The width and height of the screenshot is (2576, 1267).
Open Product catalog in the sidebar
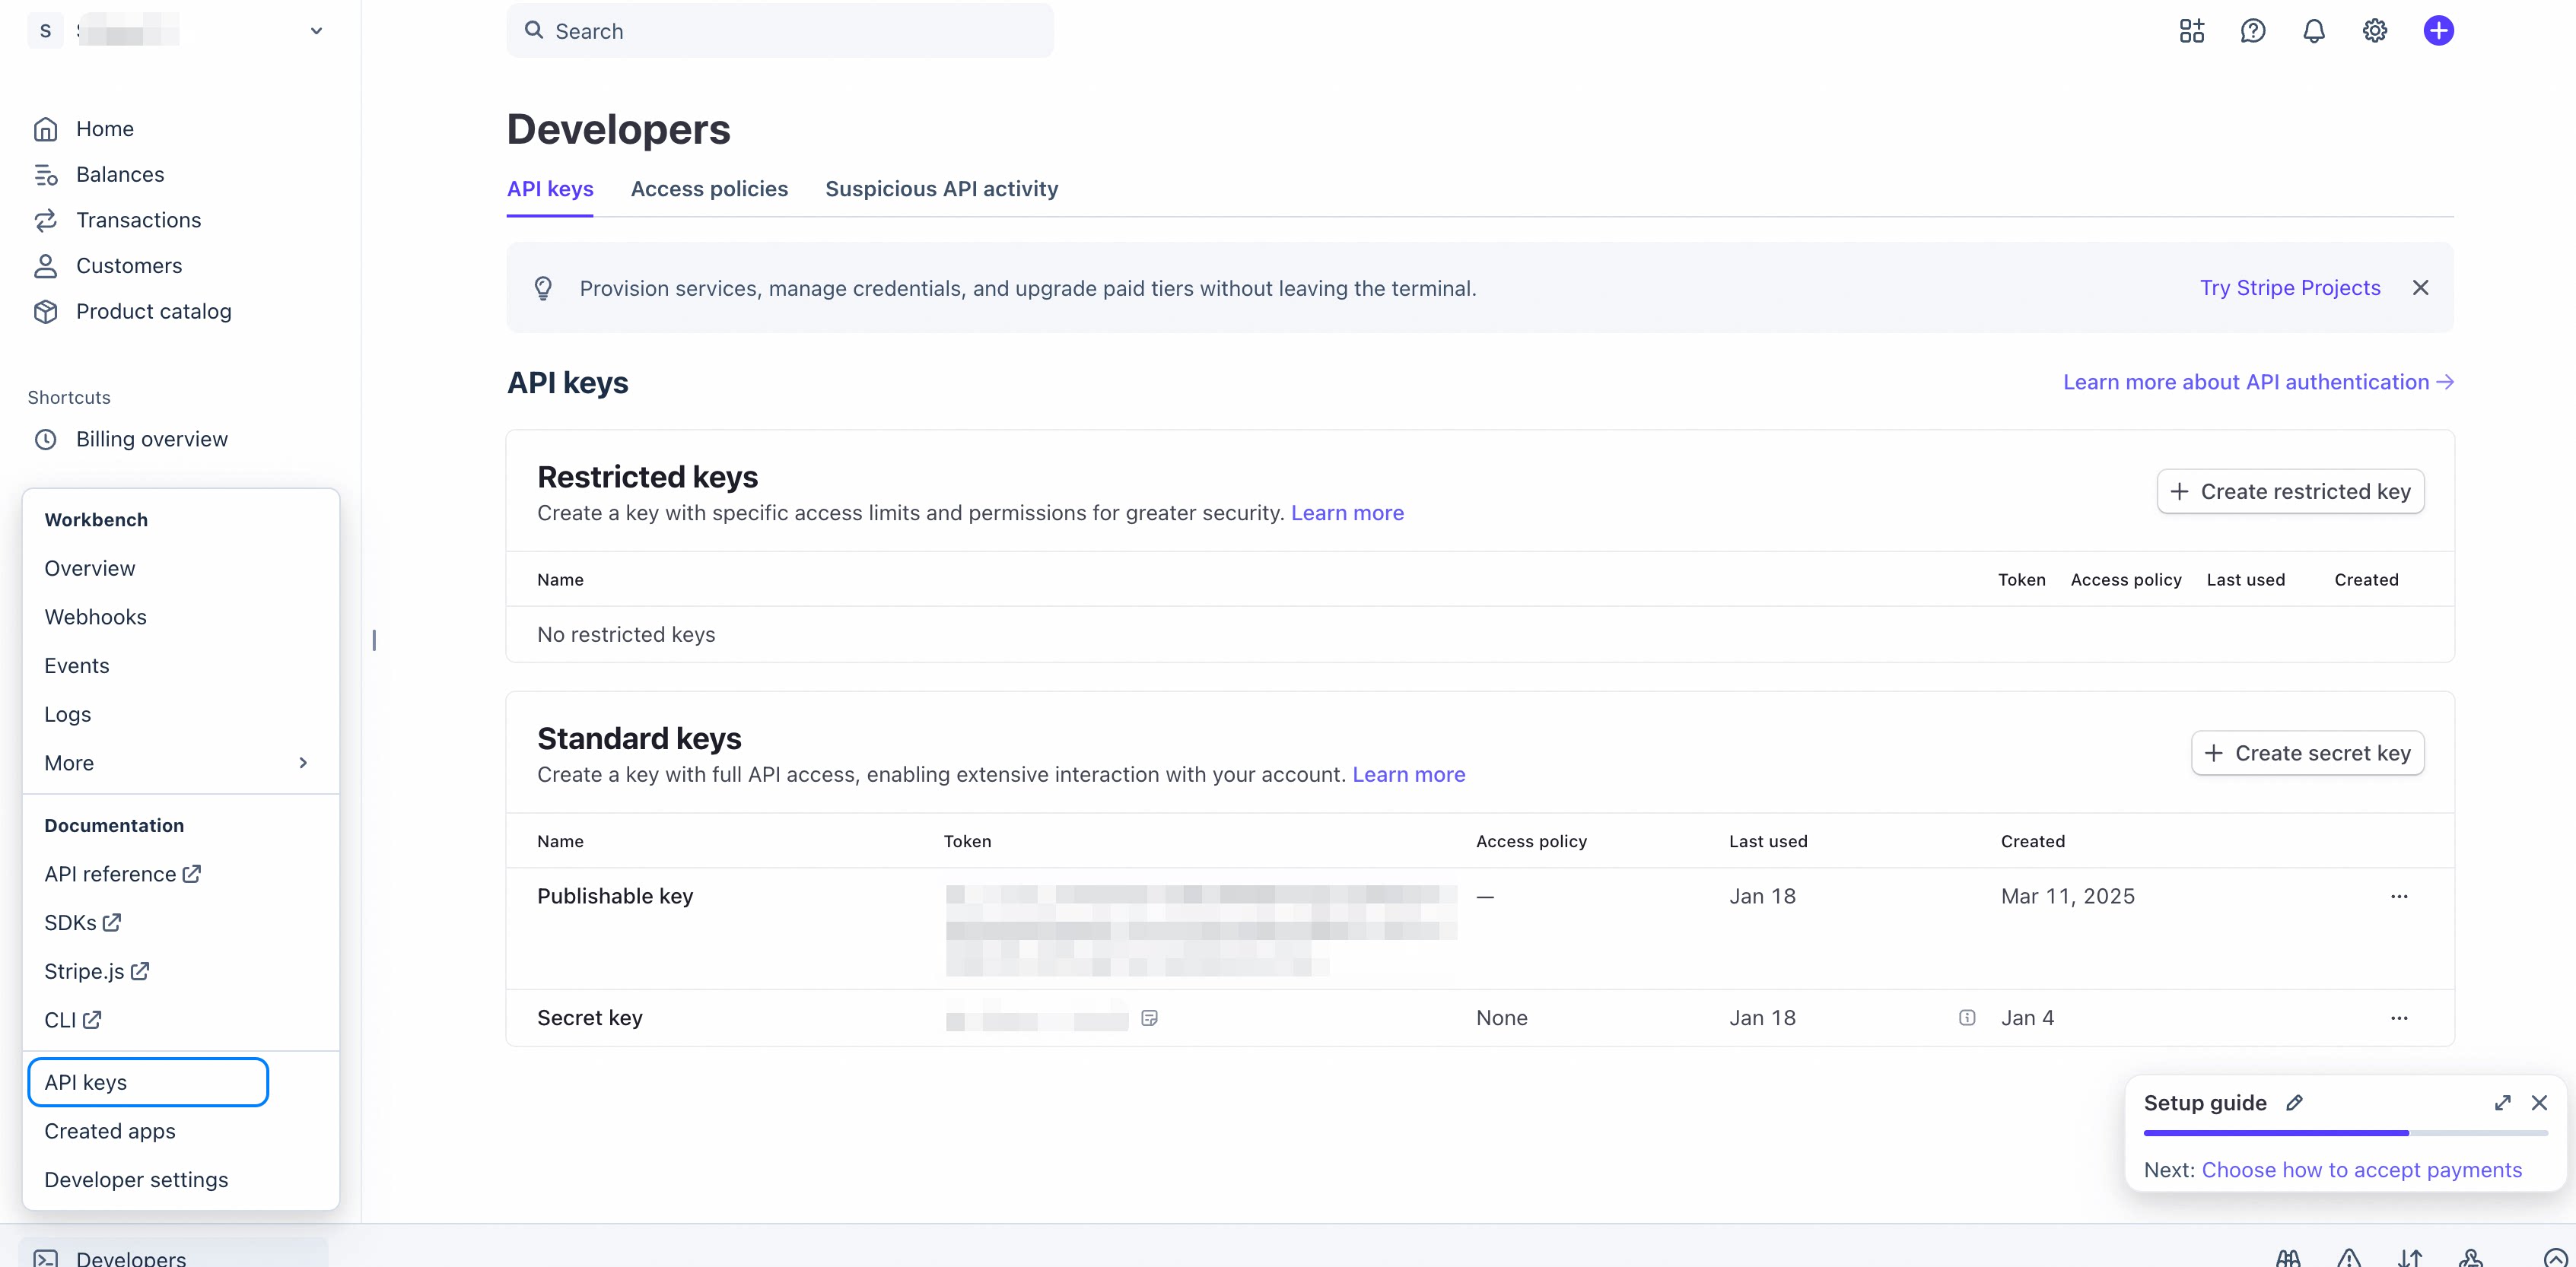pyautogui.click(x=133, y=311)
